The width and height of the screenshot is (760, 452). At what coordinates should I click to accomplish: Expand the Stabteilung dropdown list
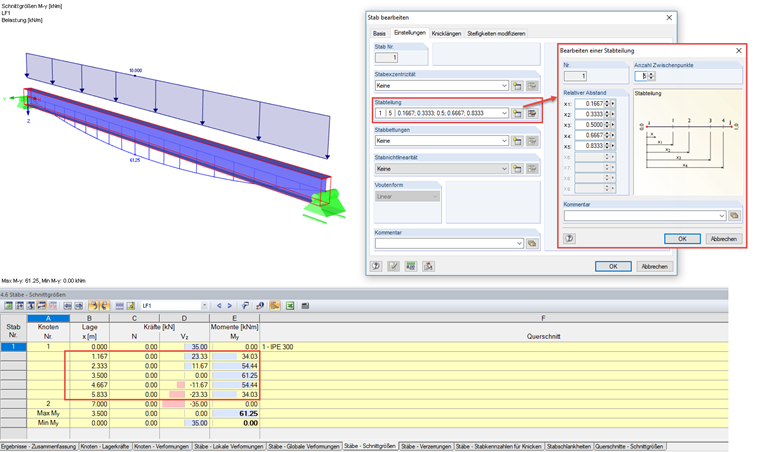(504, 113)
